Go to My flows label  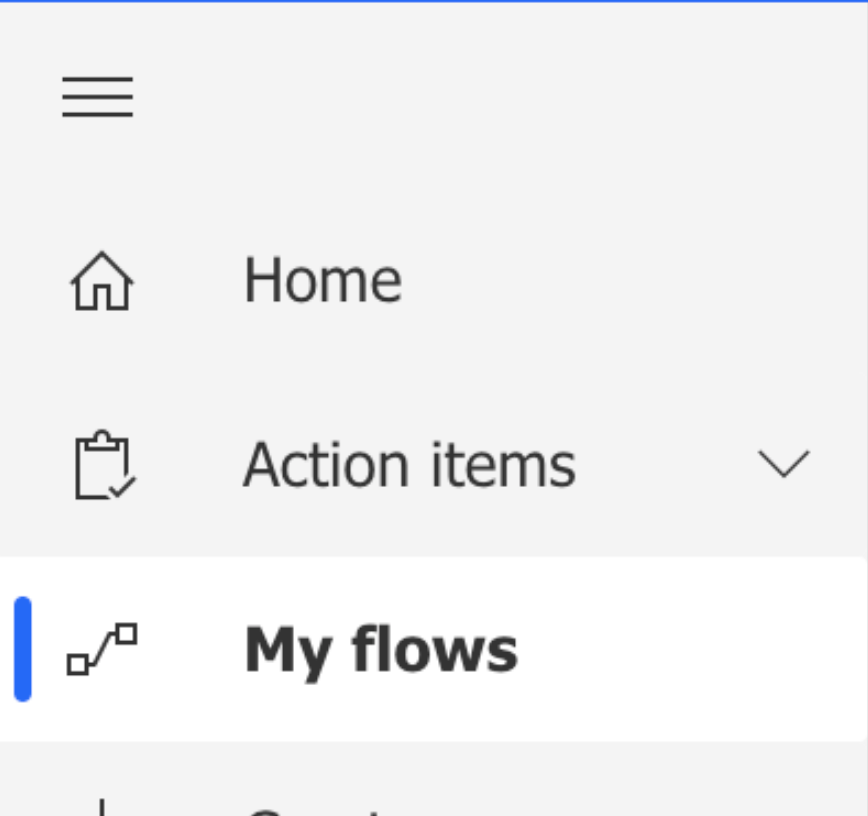tap(381, 650)
